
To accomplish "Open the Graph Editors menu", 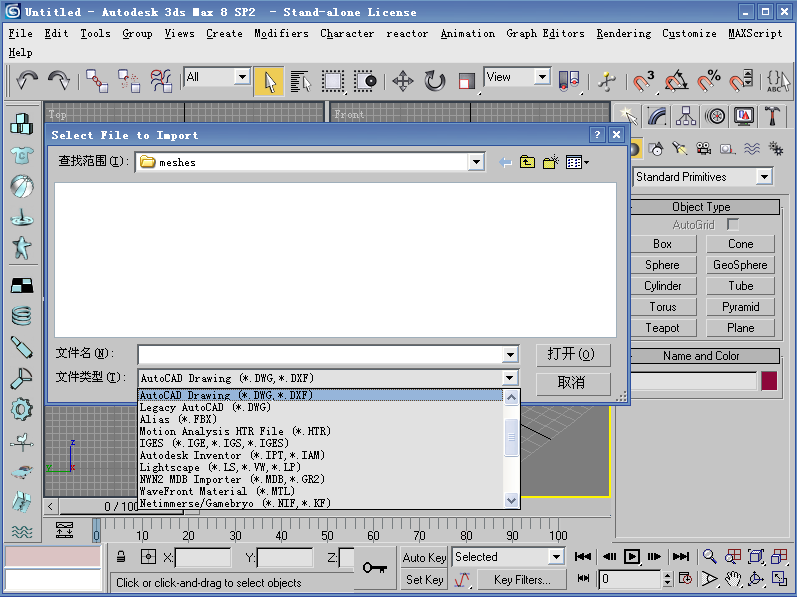I will 545,34.
